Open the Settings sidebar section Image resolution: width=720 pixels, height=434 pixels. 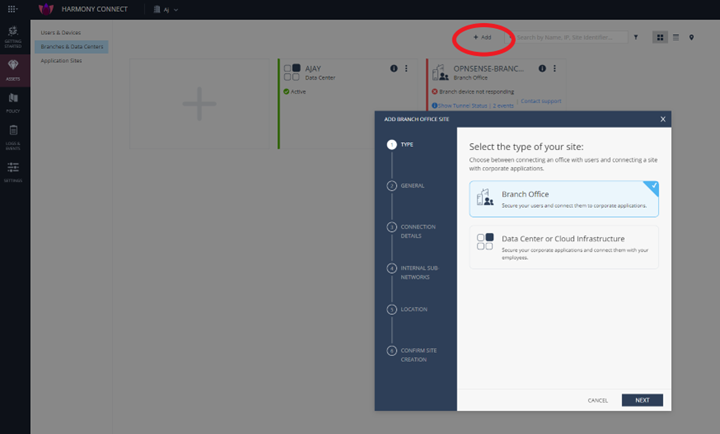pyautogui.click(x=13, y=172)
